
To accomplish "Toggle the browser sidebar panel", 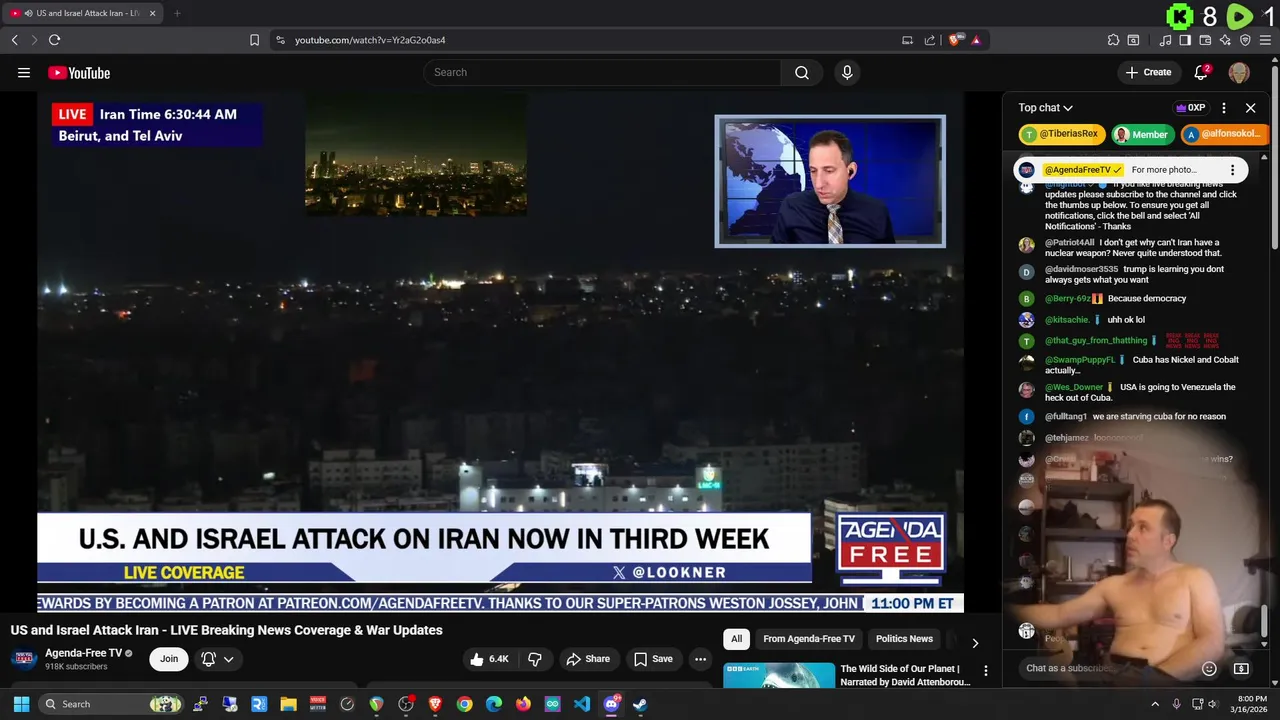I will (1185, 40).
